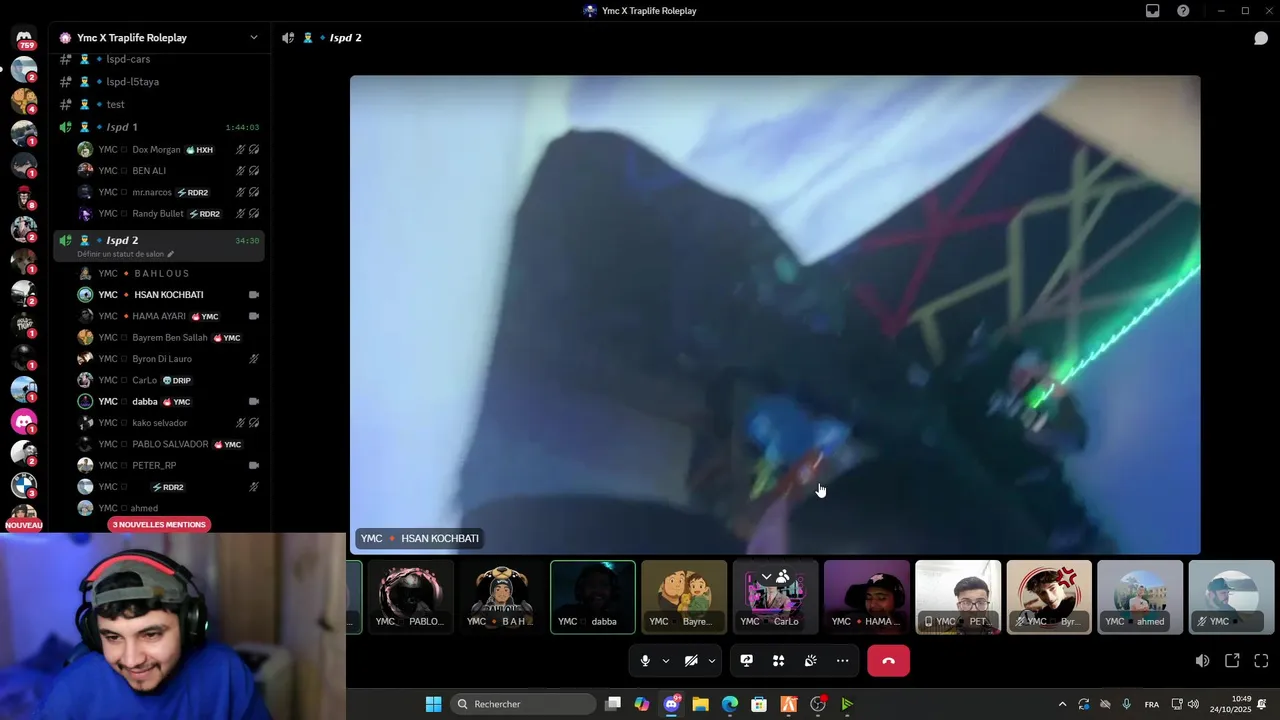1280x720 pixels.
Task: Focus PET... participant tile
Action: click(x=958, y=597)
